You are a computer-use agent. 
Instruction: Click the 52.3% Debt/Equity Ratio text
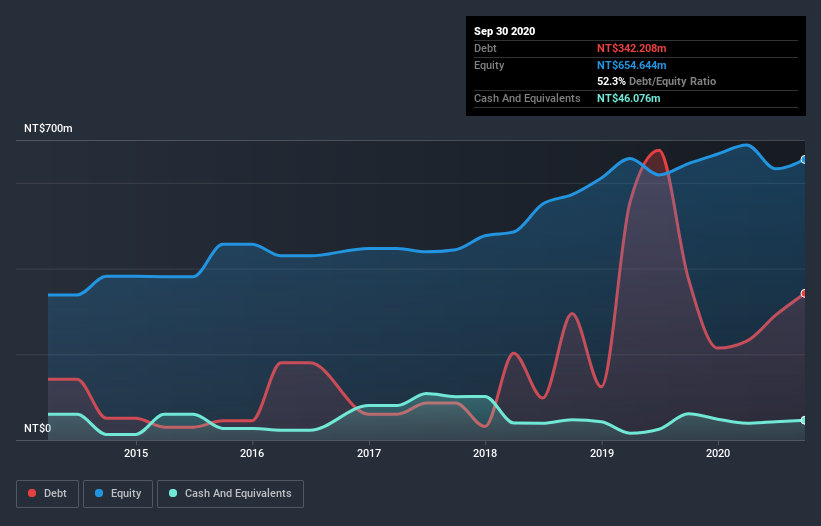pos(657,81)
